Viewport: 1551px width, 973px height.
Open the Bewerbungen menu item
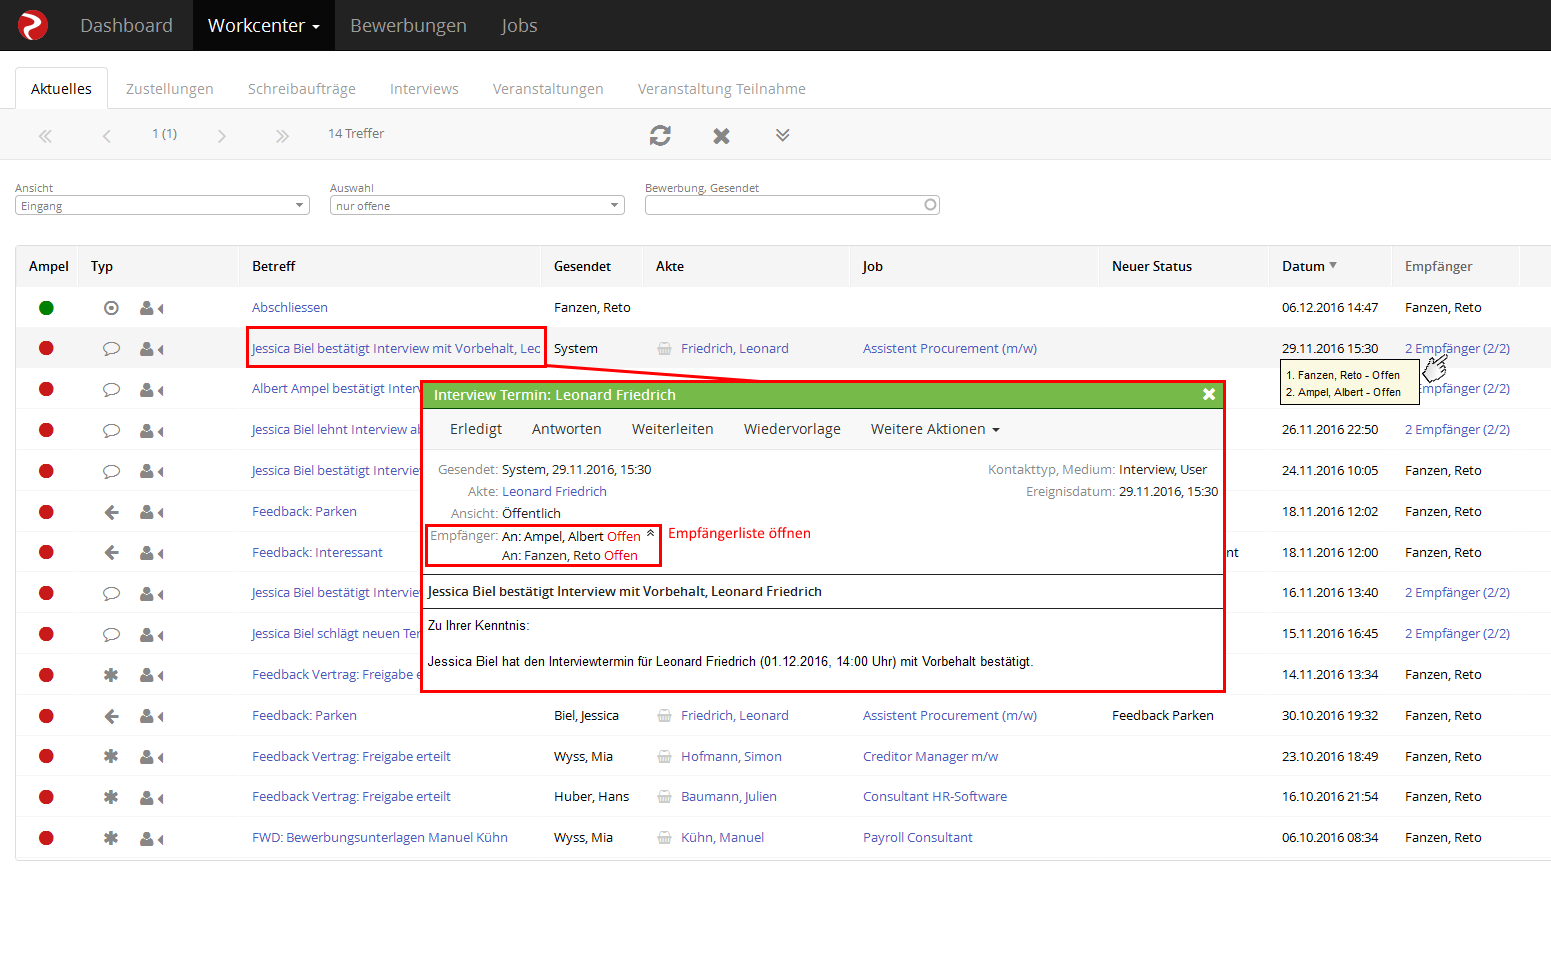(408, 25)
